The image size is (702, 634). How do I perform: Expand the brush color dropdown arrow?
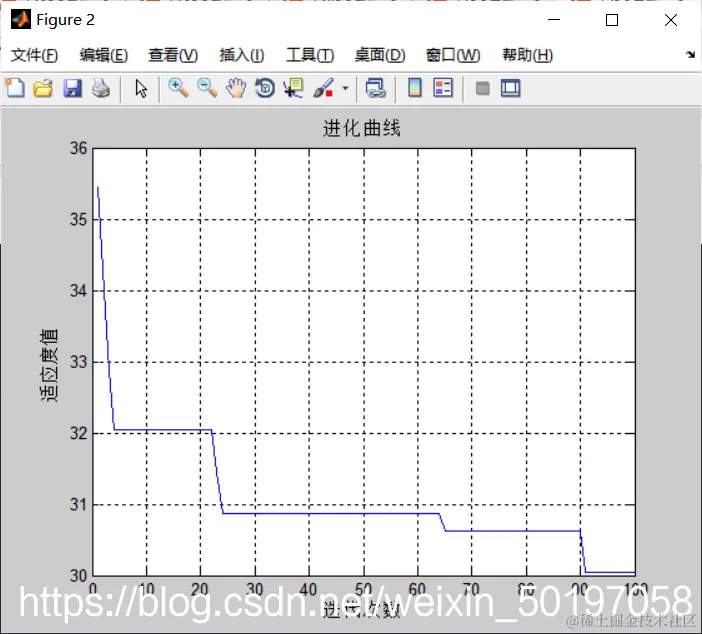click(345, 88)
